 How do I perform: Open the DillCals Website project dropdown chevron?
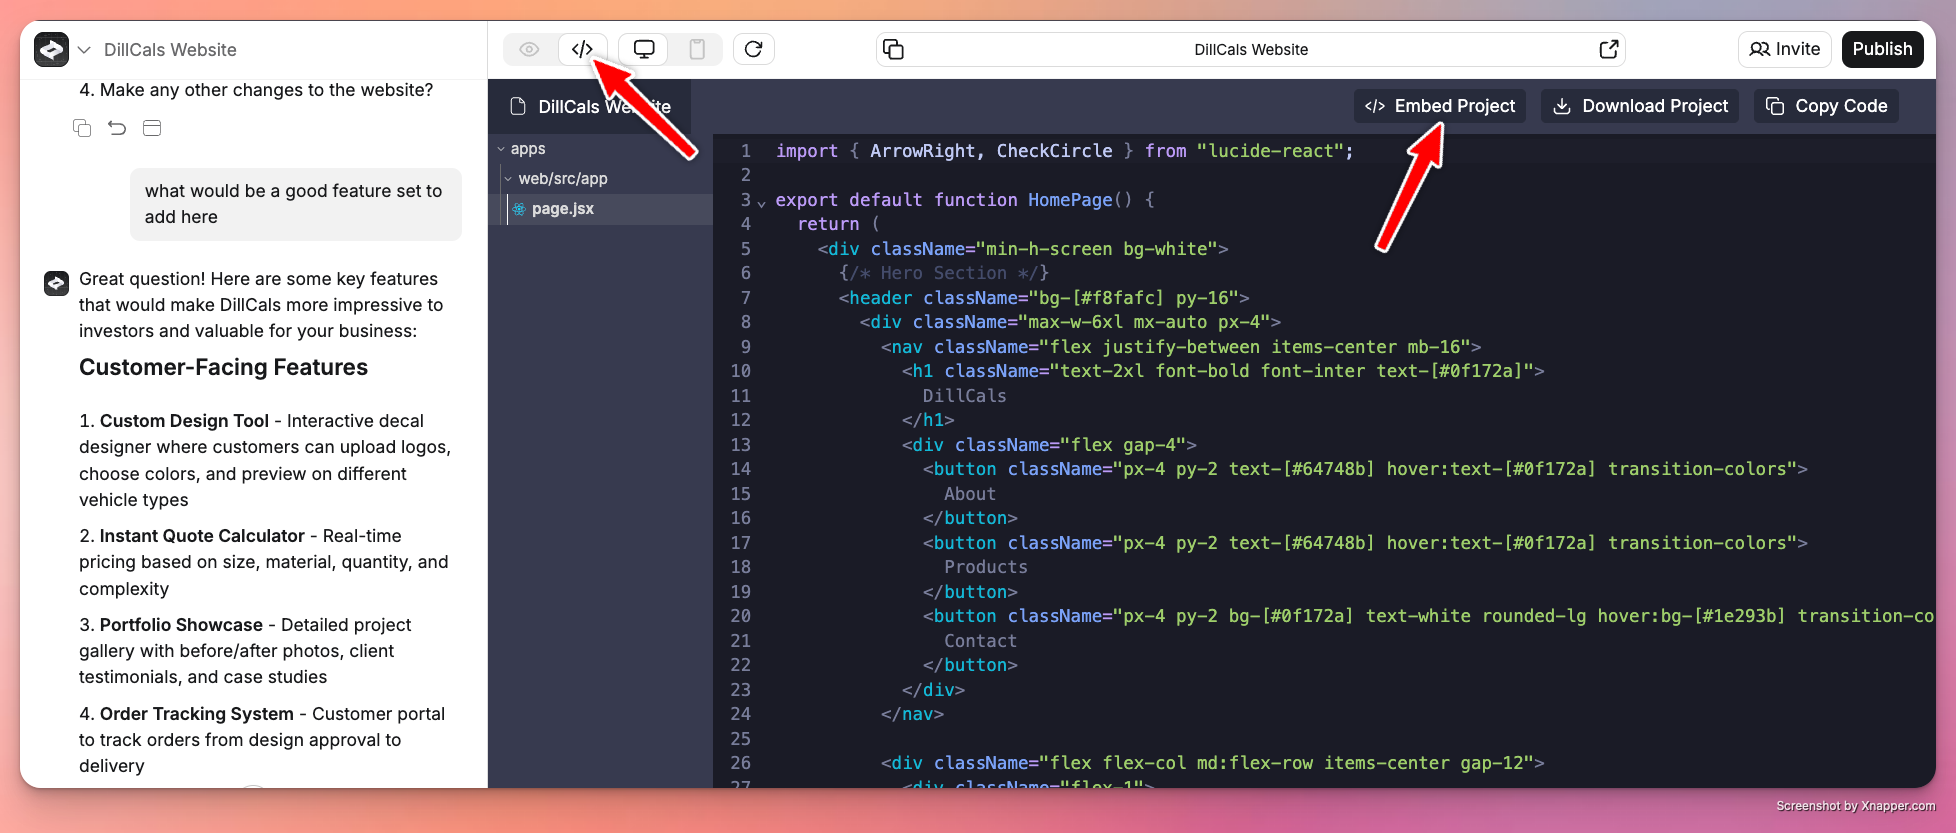(84, 50)
